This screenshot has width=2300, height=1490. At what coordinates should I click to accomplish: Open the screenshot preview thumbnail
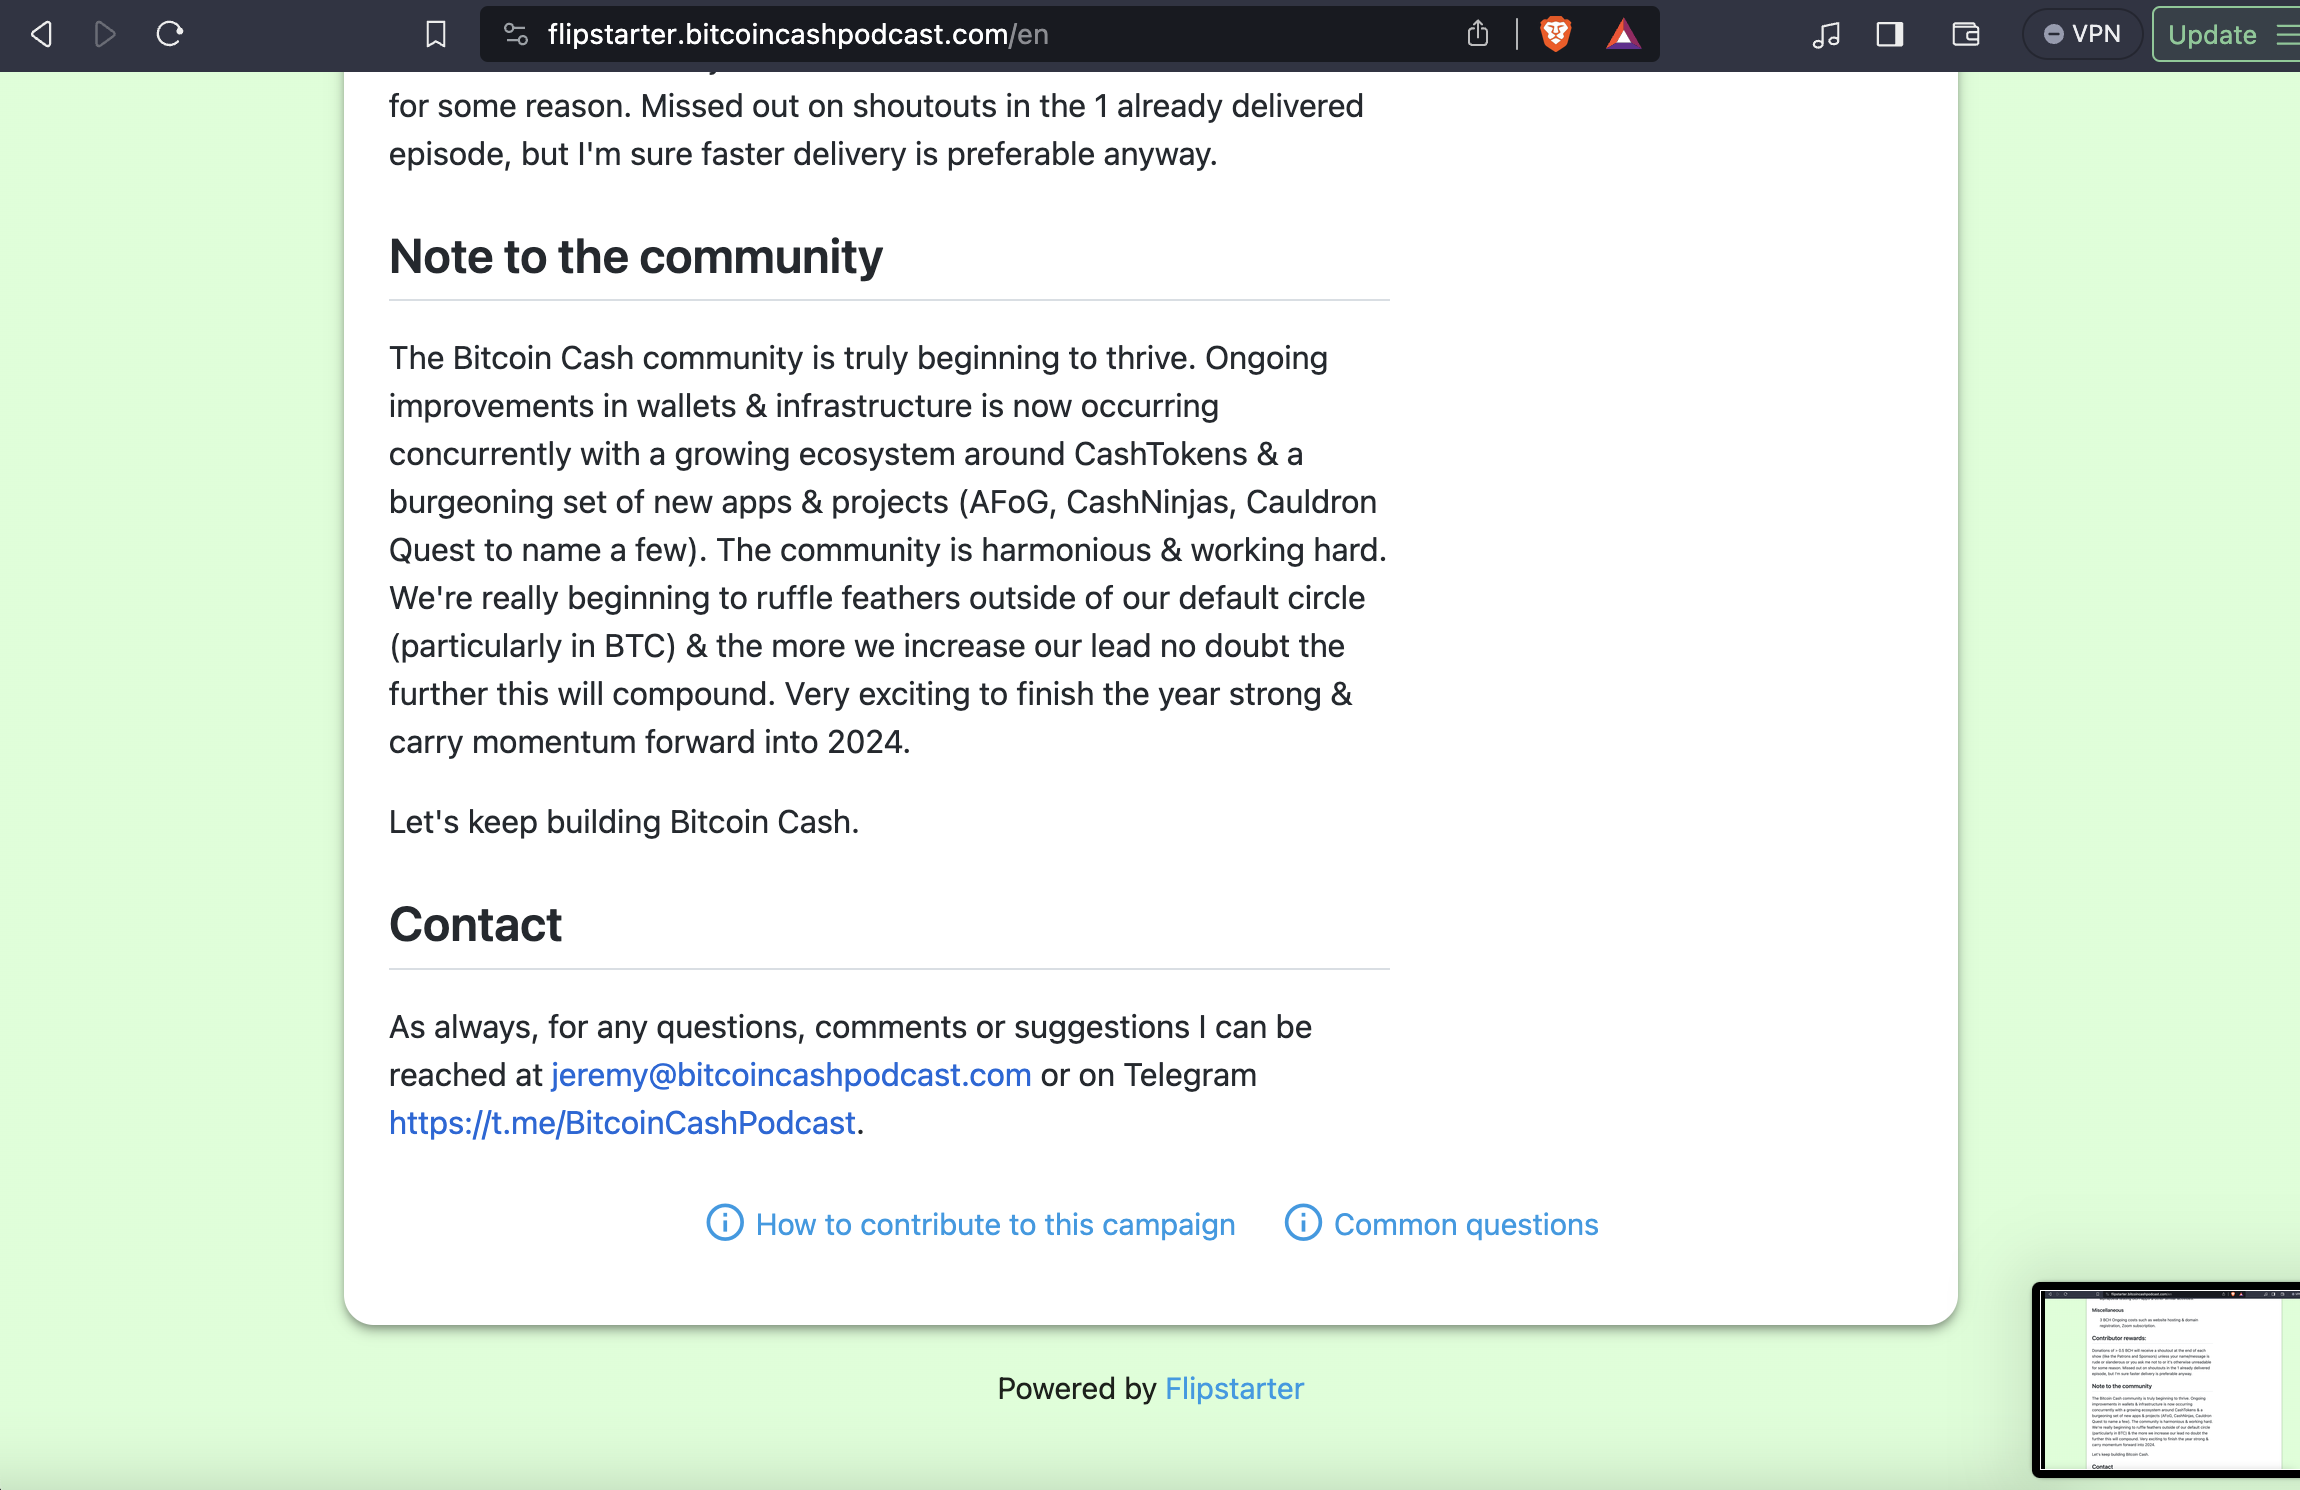click(2166, 1380)
